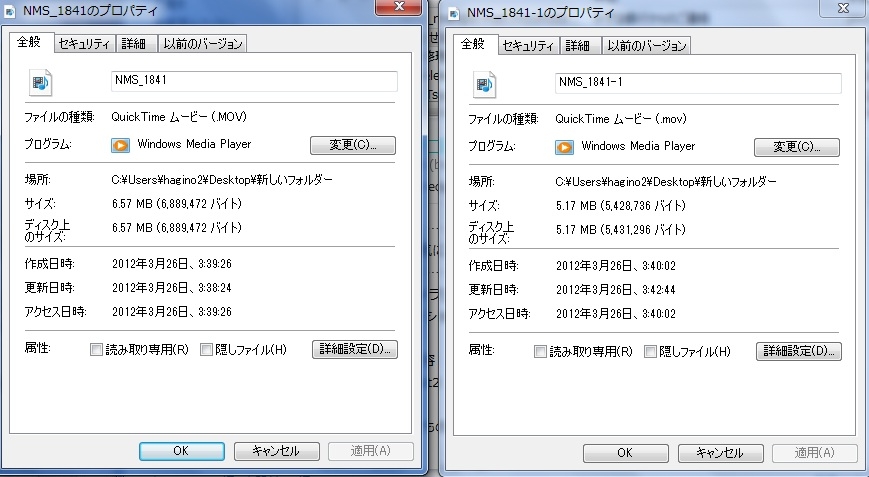869x477 pixels.
Task: Click キャンセル in NMS_1841 properties window
Action: pos(277,451)
